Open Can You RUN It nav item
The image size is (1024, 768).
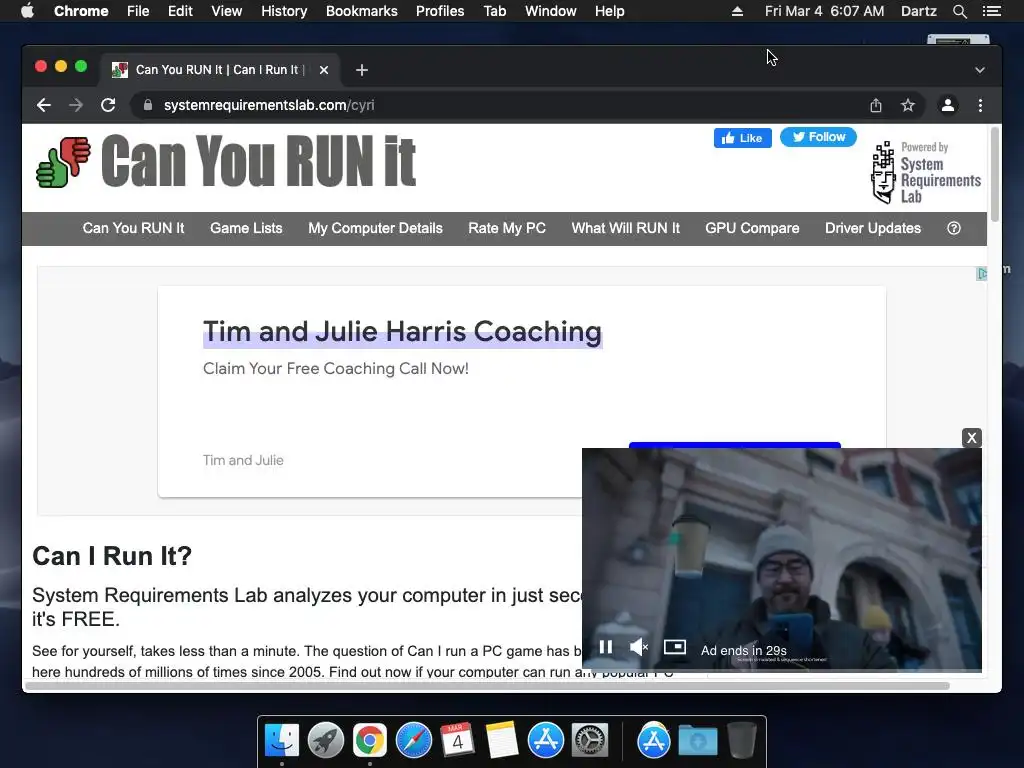point(133,228)
